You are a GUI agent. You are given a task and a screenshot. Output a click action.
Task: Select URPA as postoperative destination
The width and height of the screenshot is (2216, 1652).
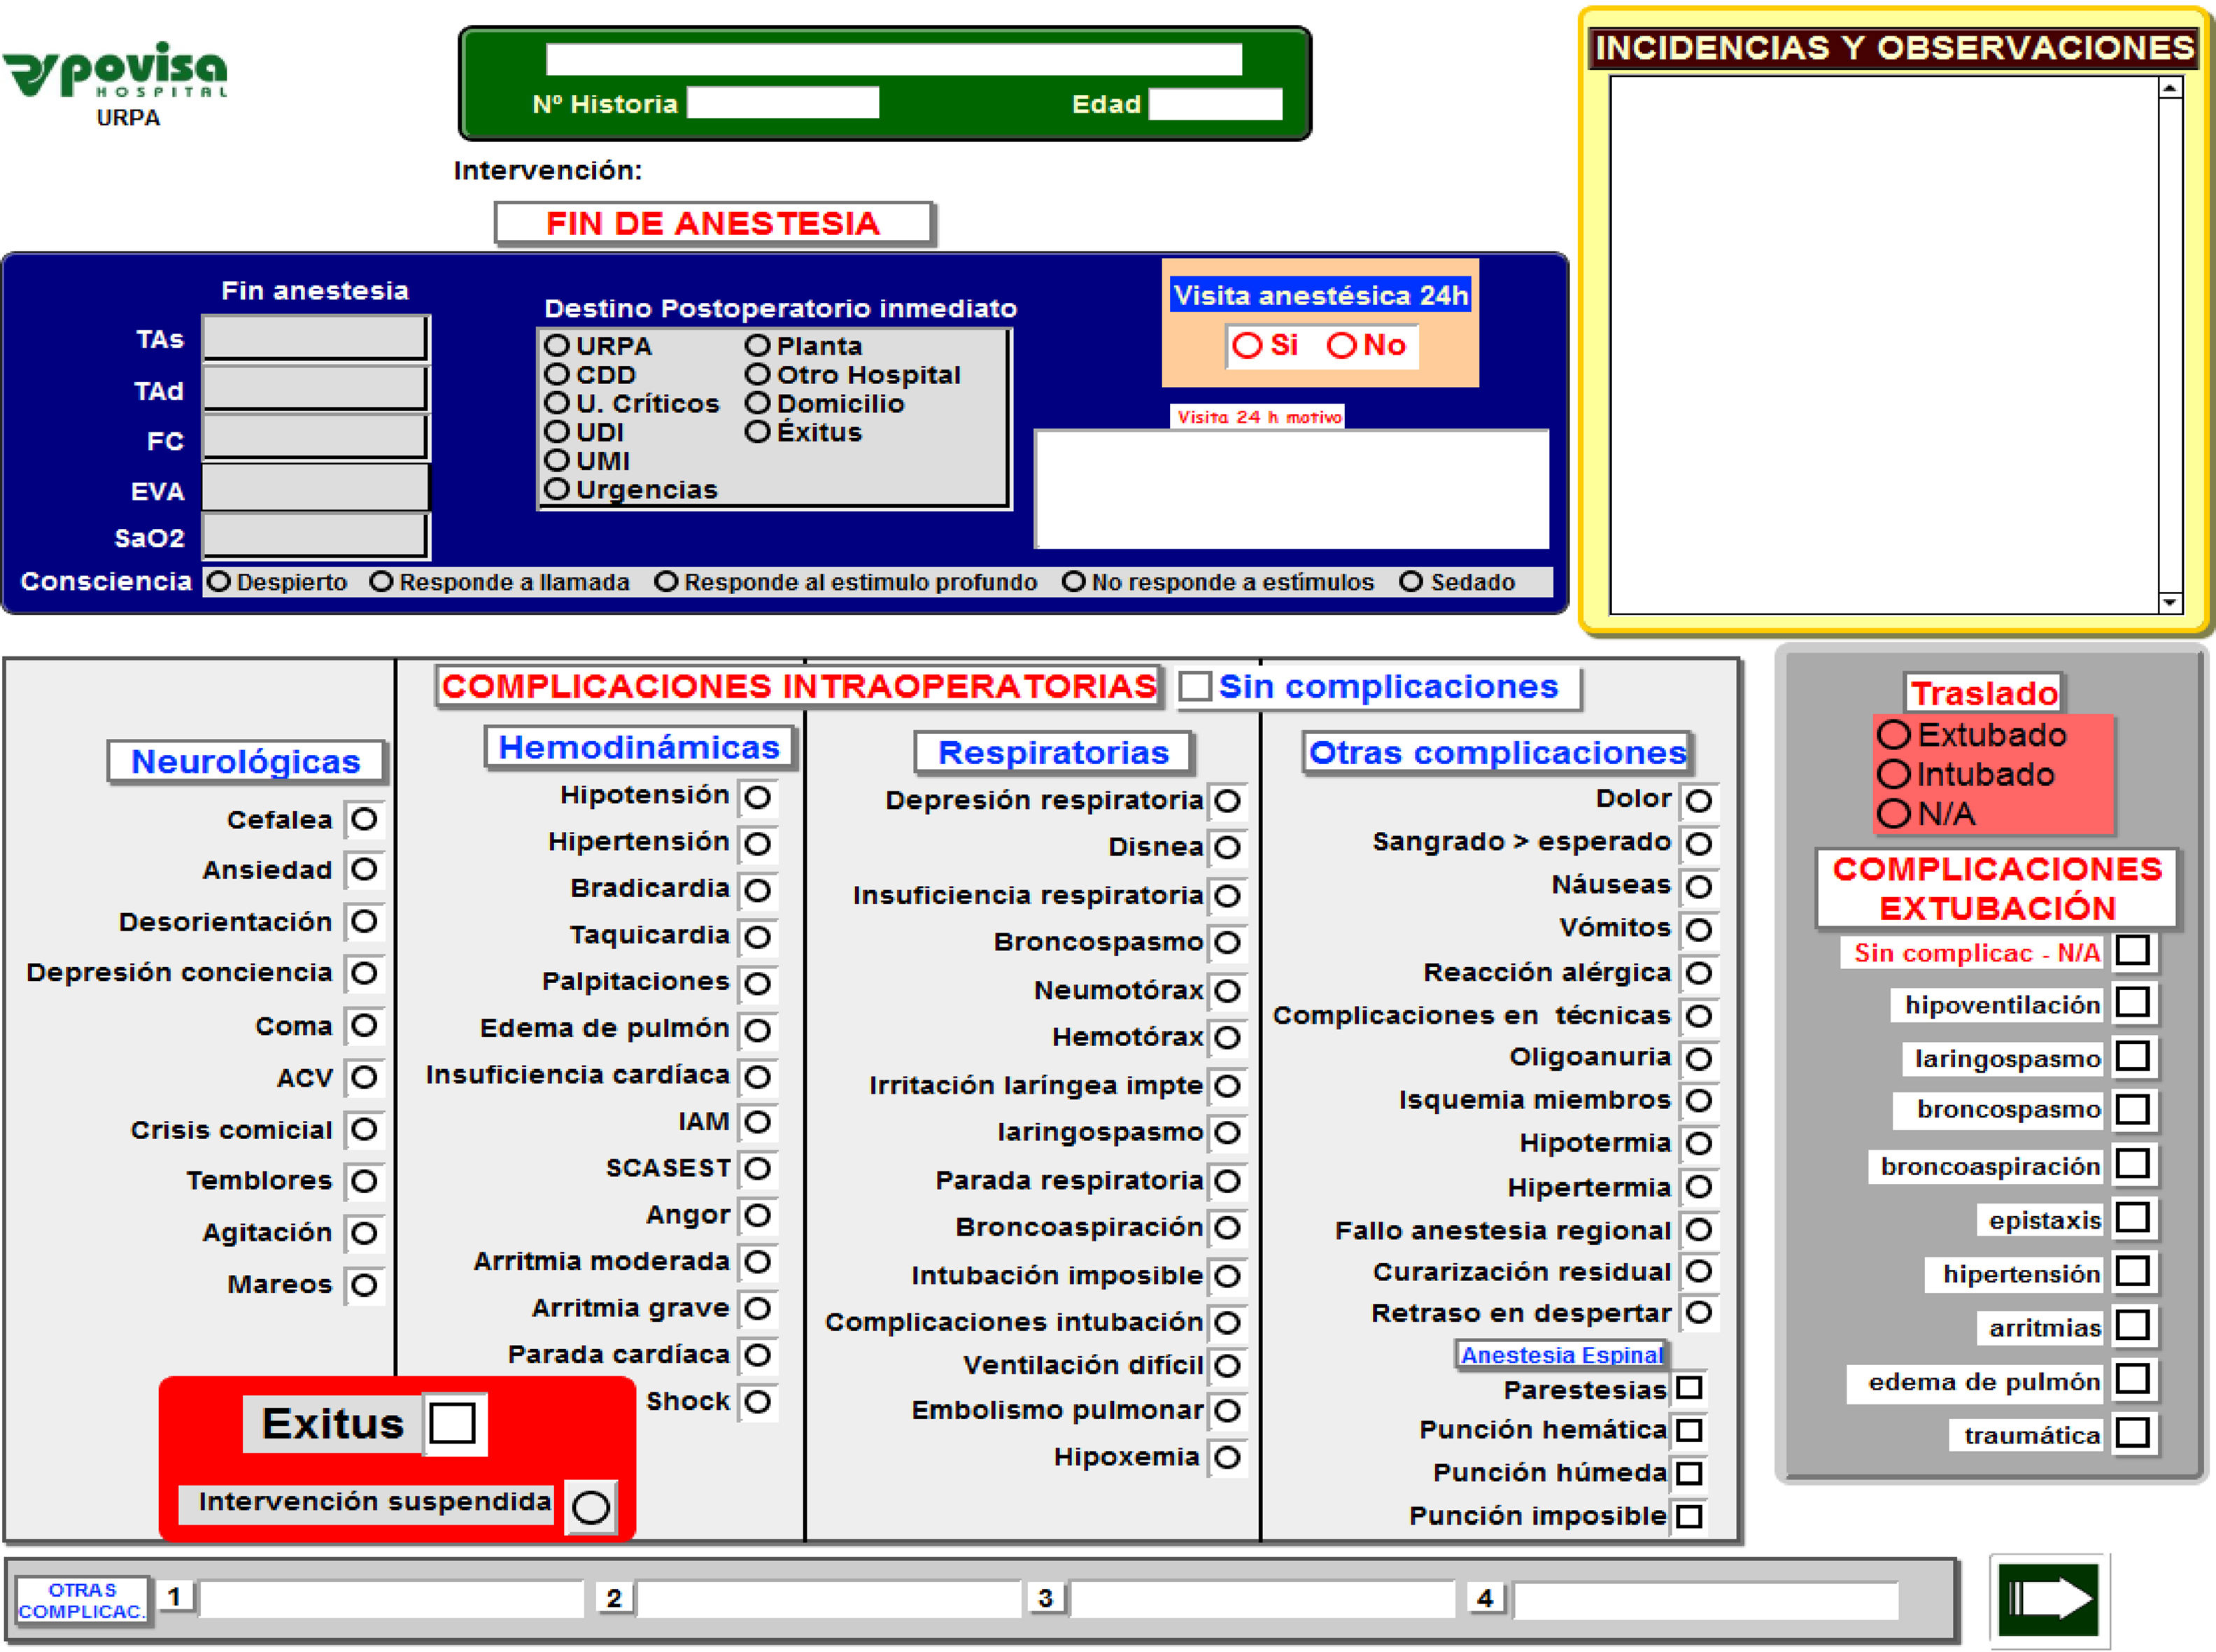tap(557, 346)
